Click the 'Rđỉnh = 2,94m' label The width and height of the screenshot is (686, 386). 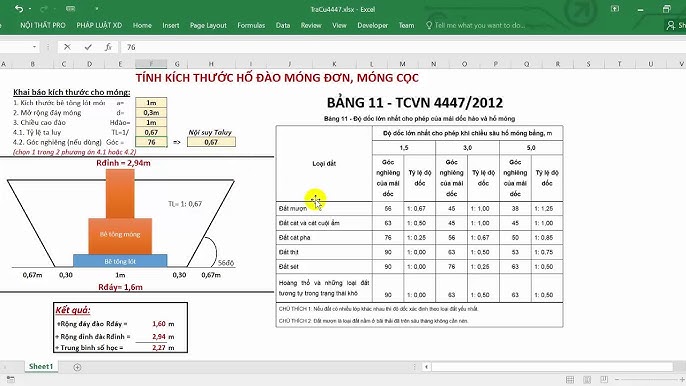click(x=123, y=163)
